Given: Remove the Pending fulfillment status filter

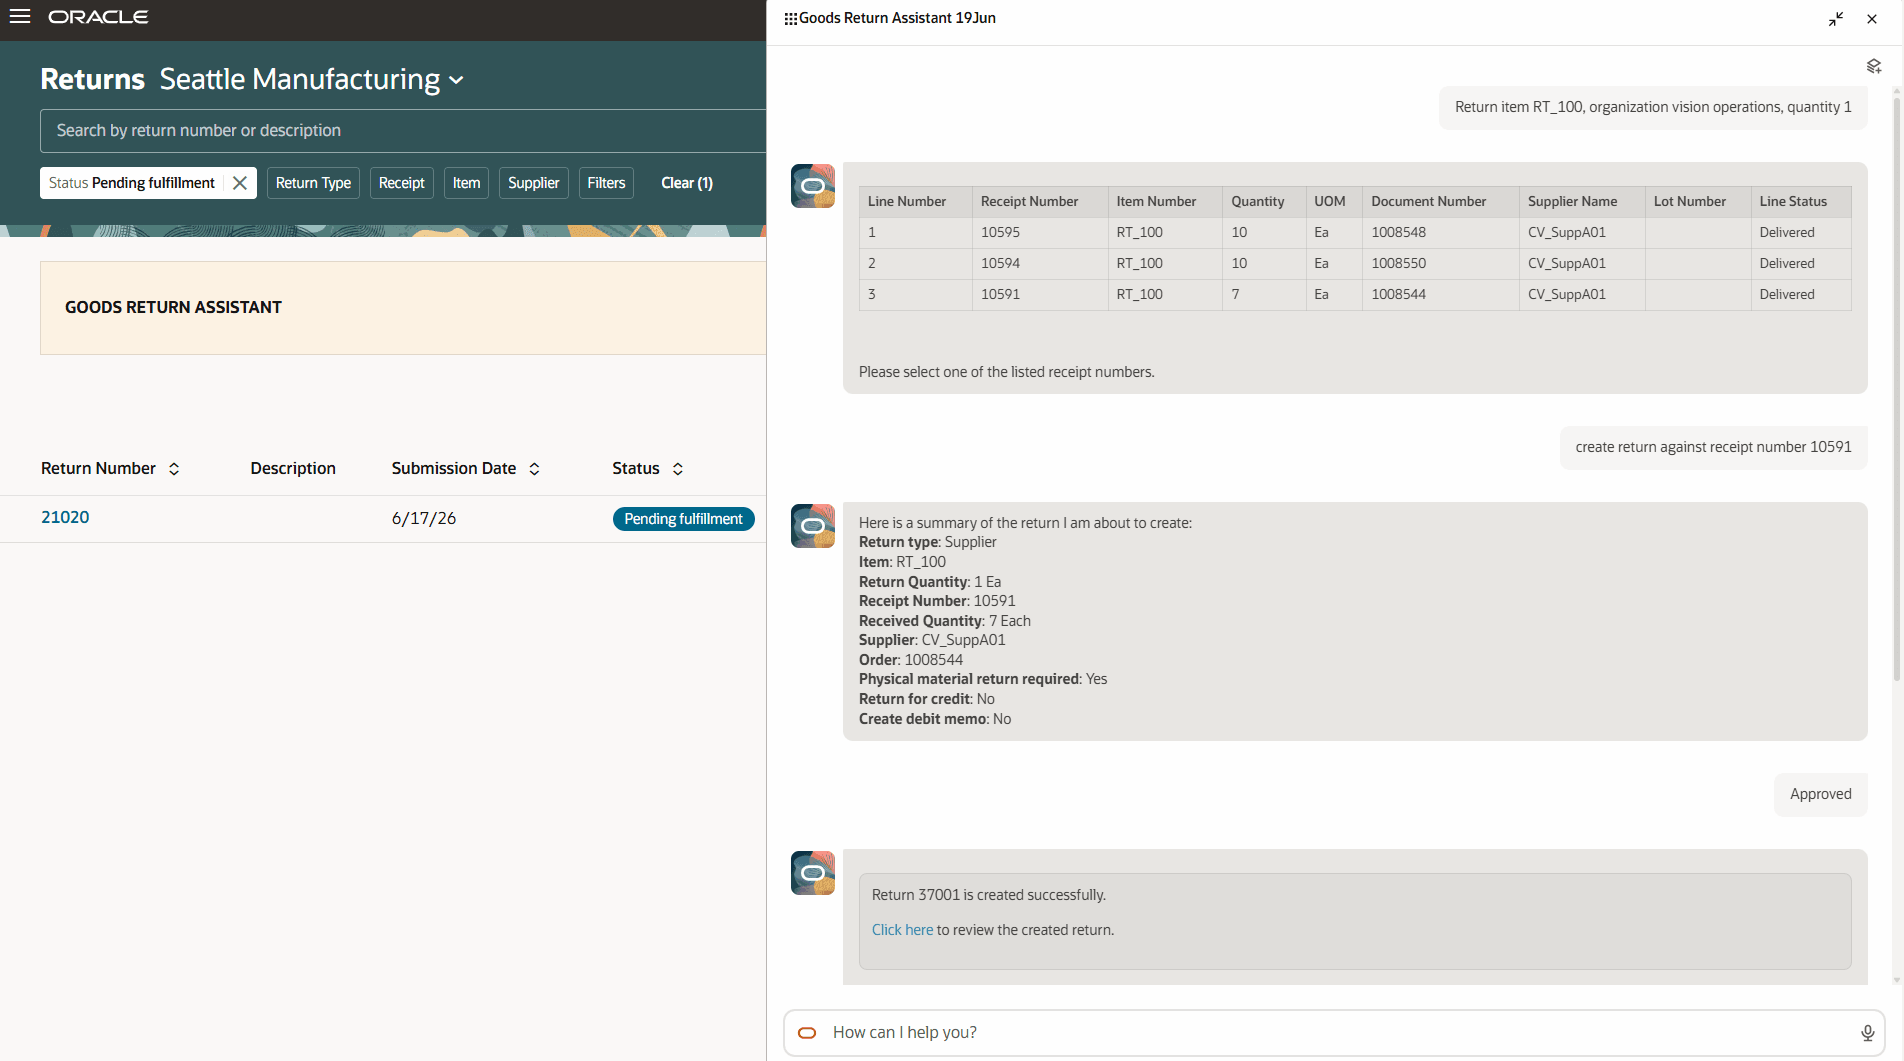Looking at the screenshot, I should coord(240,183).
